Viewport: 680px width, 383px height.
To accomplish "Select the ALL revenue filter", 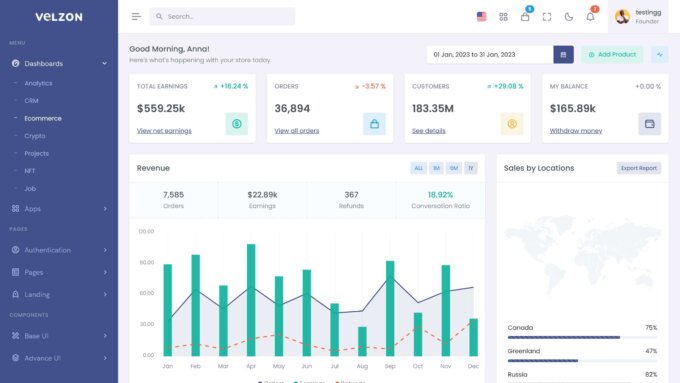I will tap(418, 168).
